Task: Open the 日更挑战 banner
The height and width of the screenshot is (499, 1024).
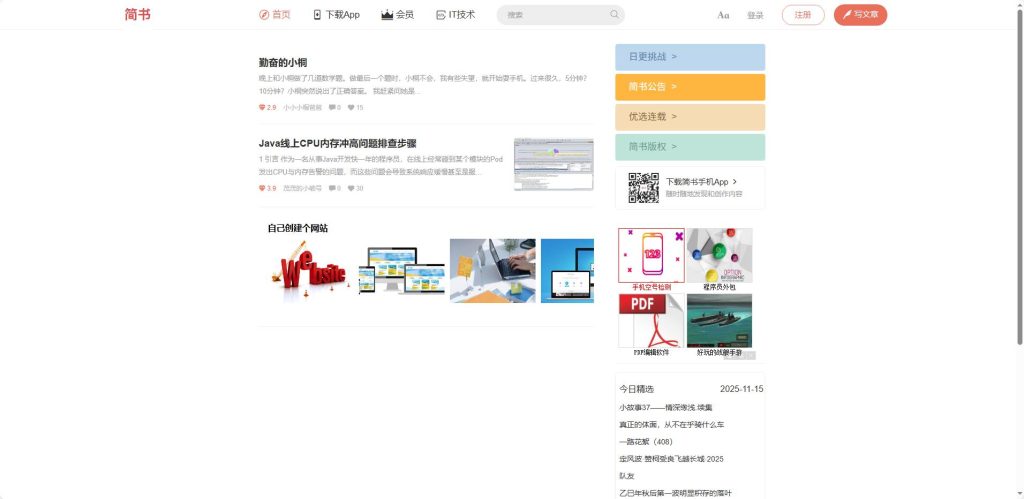Action: point(690,57)
